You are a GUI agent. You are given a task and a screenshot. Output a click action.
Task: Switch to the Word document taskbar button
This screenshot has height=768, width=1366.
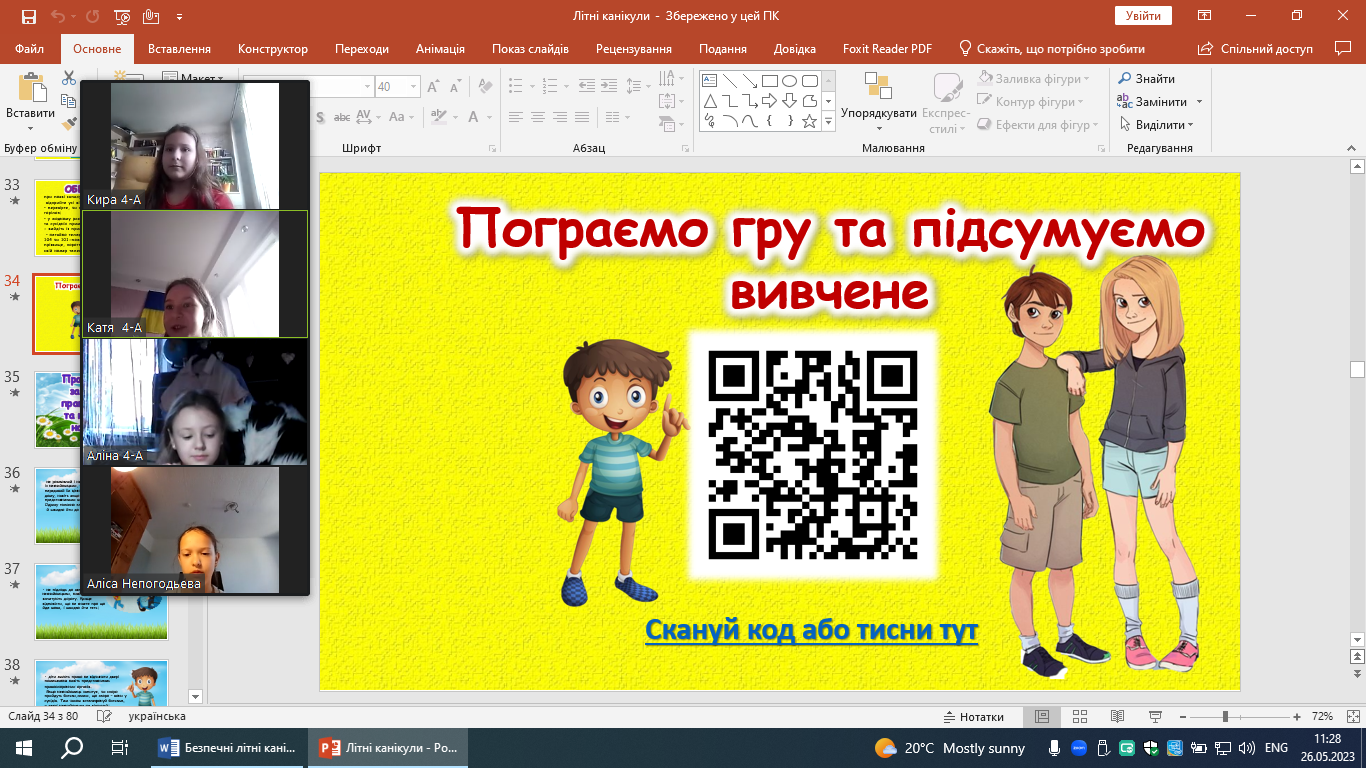229,748
